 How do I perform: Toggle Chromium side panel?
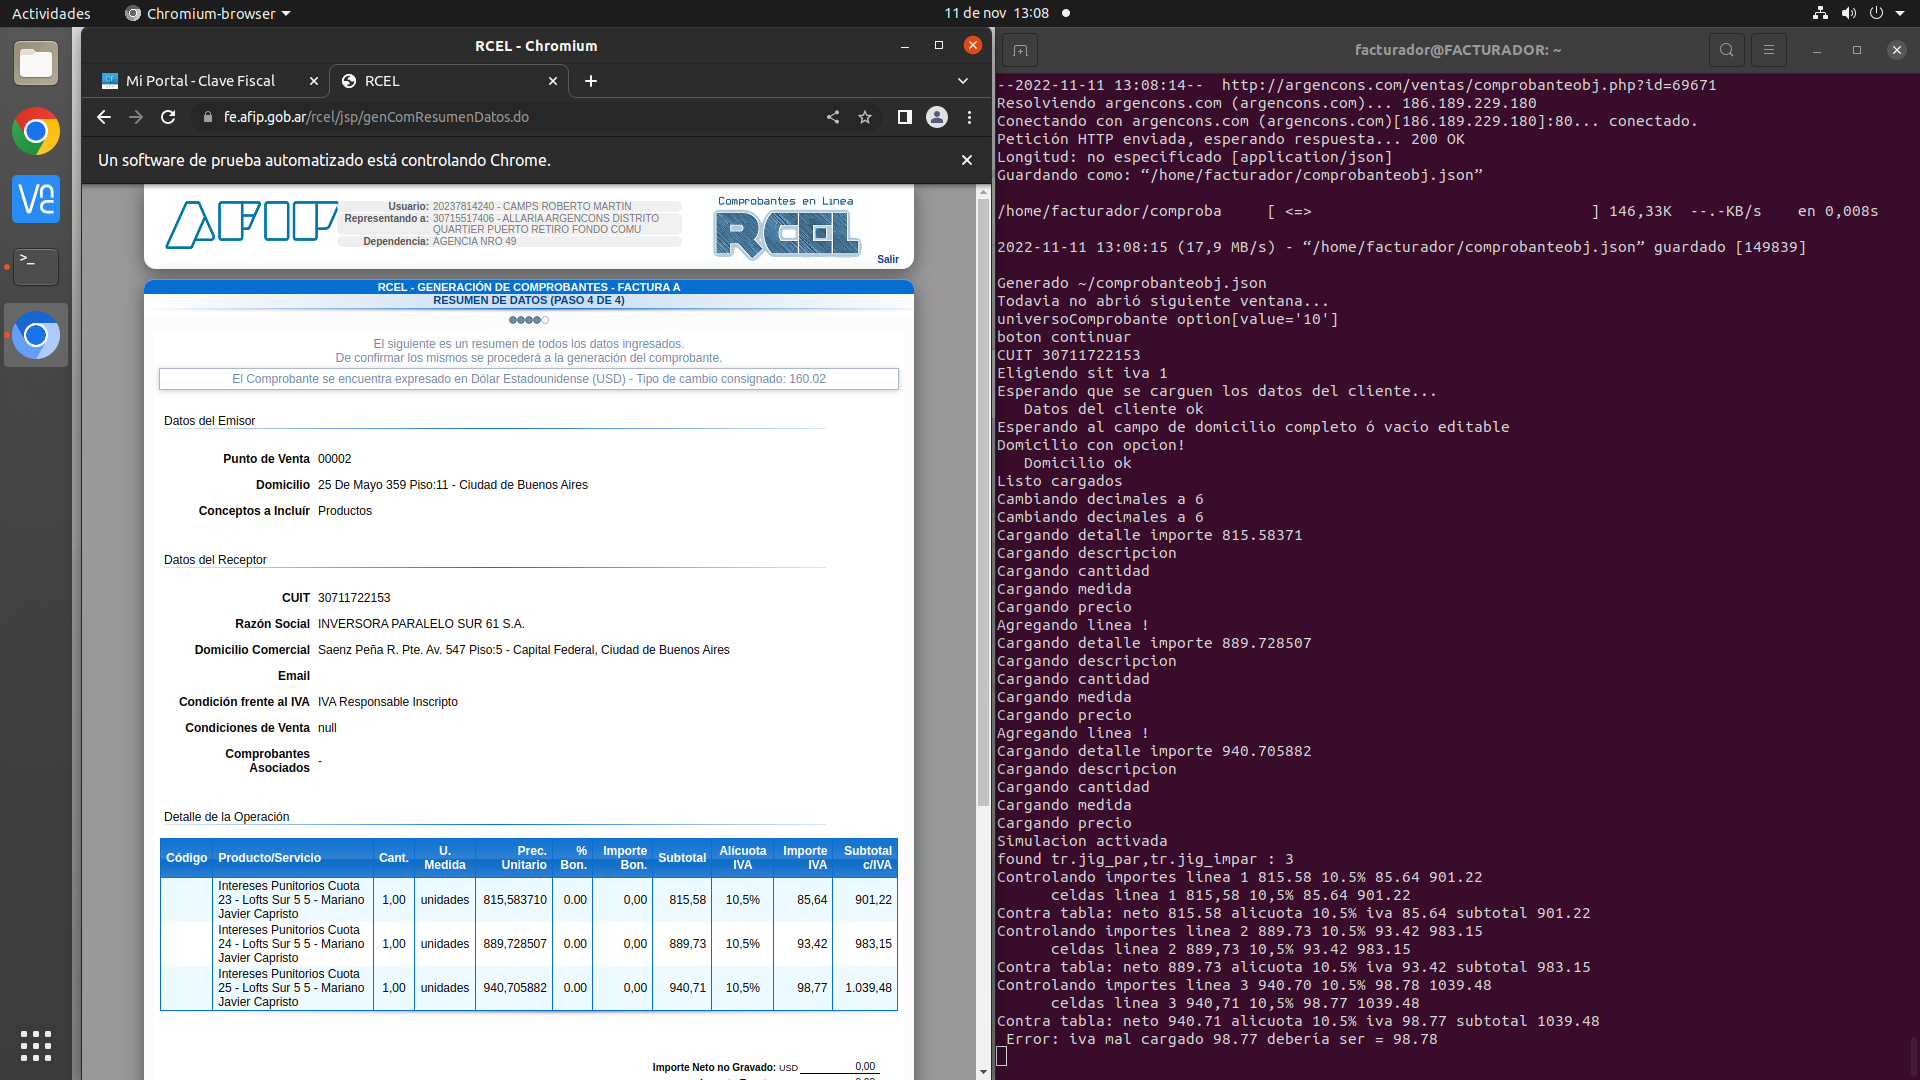click(904, 117)
